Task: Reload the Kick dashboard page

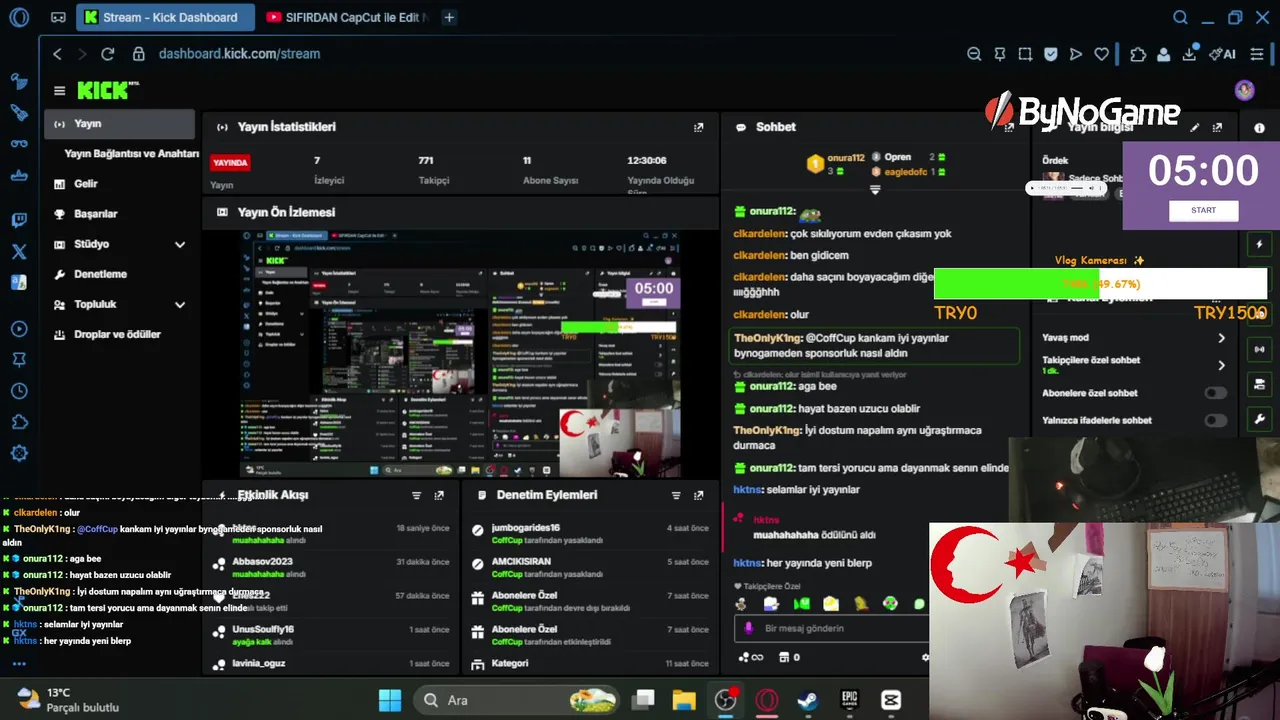Action: point(108,54)
